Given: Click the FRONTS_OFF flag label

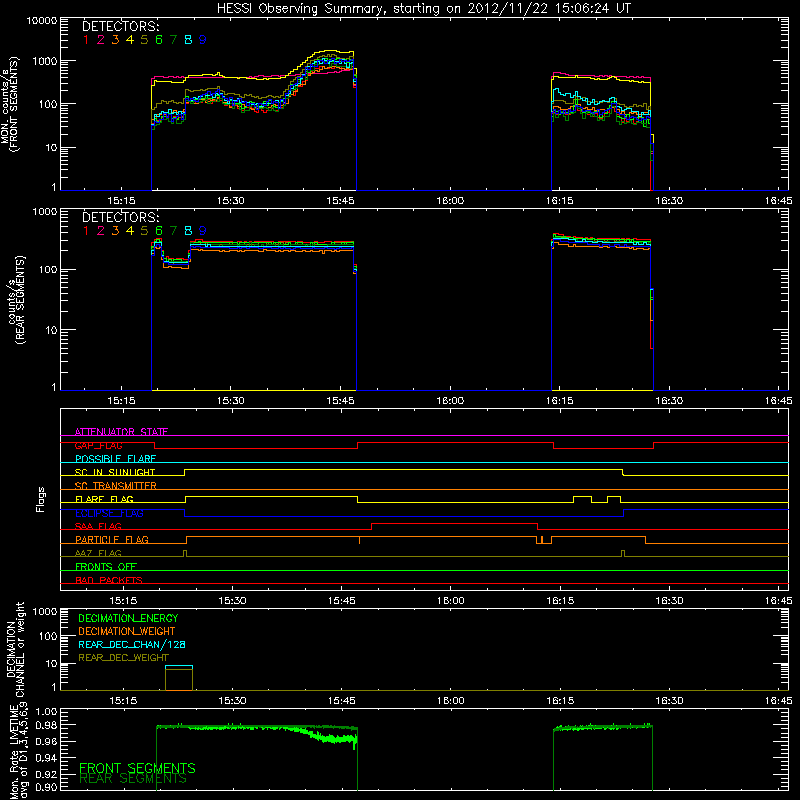Looking at the screenshot, I should pos(106,566).
